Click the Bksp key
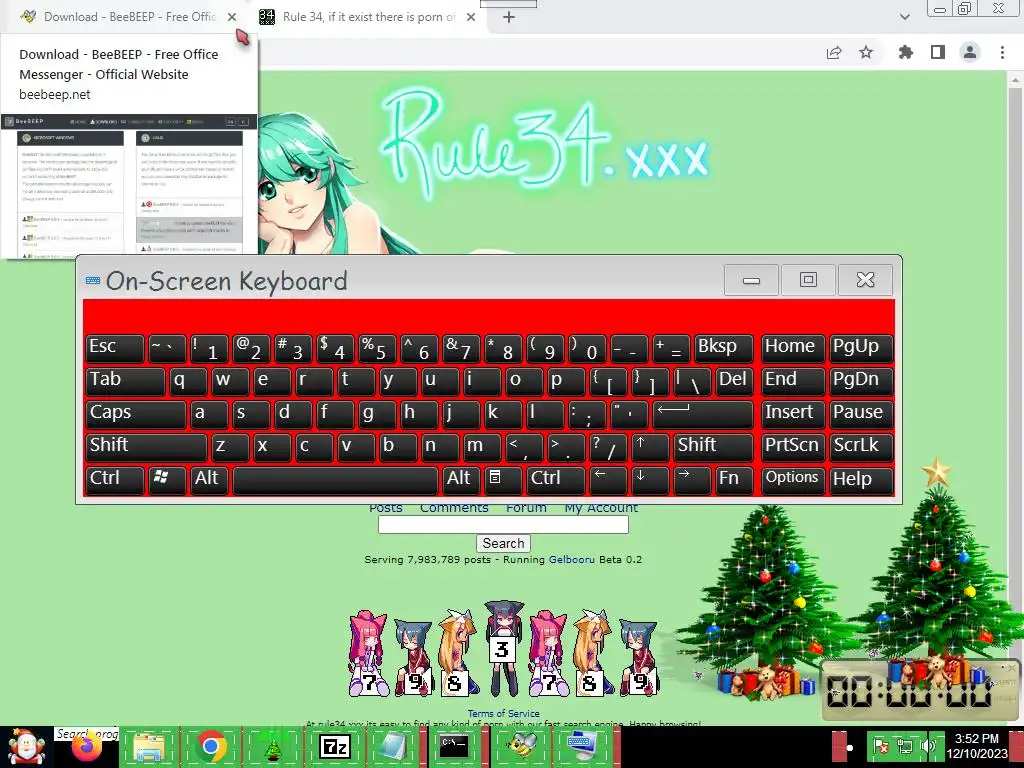The image size is (1024, 768). tap(724, 348)
